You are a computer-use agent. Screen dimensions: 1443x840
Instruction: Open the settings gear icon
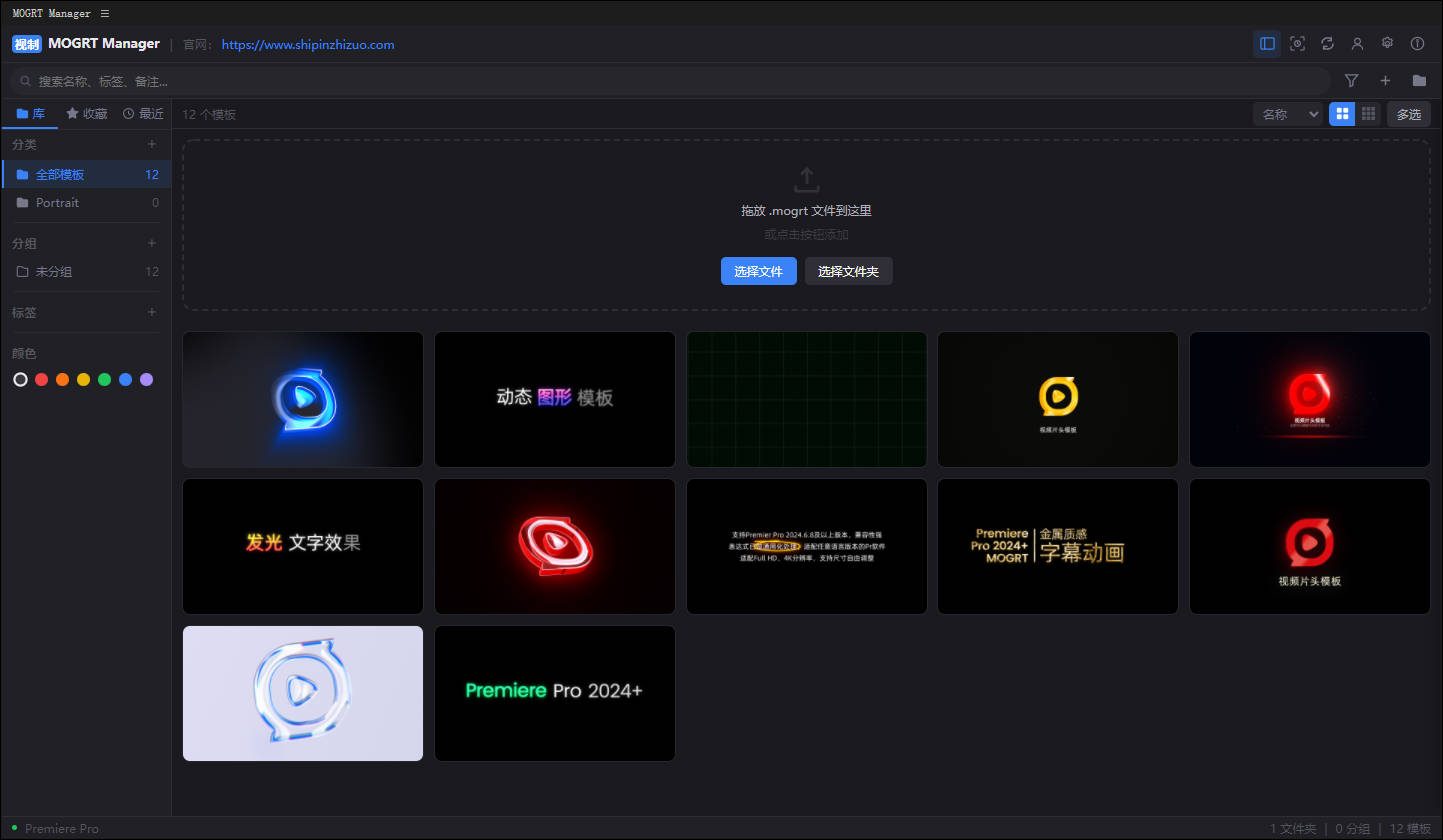click(1387, 43)
